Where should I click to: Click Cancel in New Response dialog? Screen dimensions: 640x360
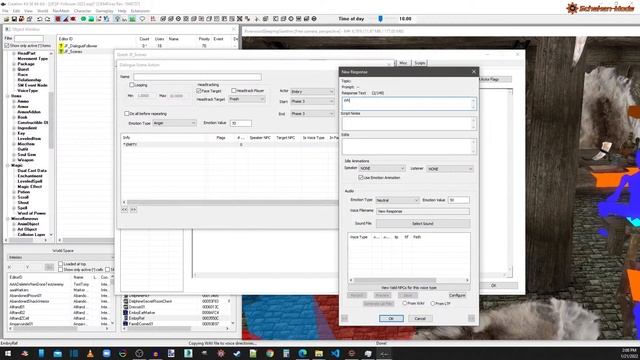[x=420, y=318]
